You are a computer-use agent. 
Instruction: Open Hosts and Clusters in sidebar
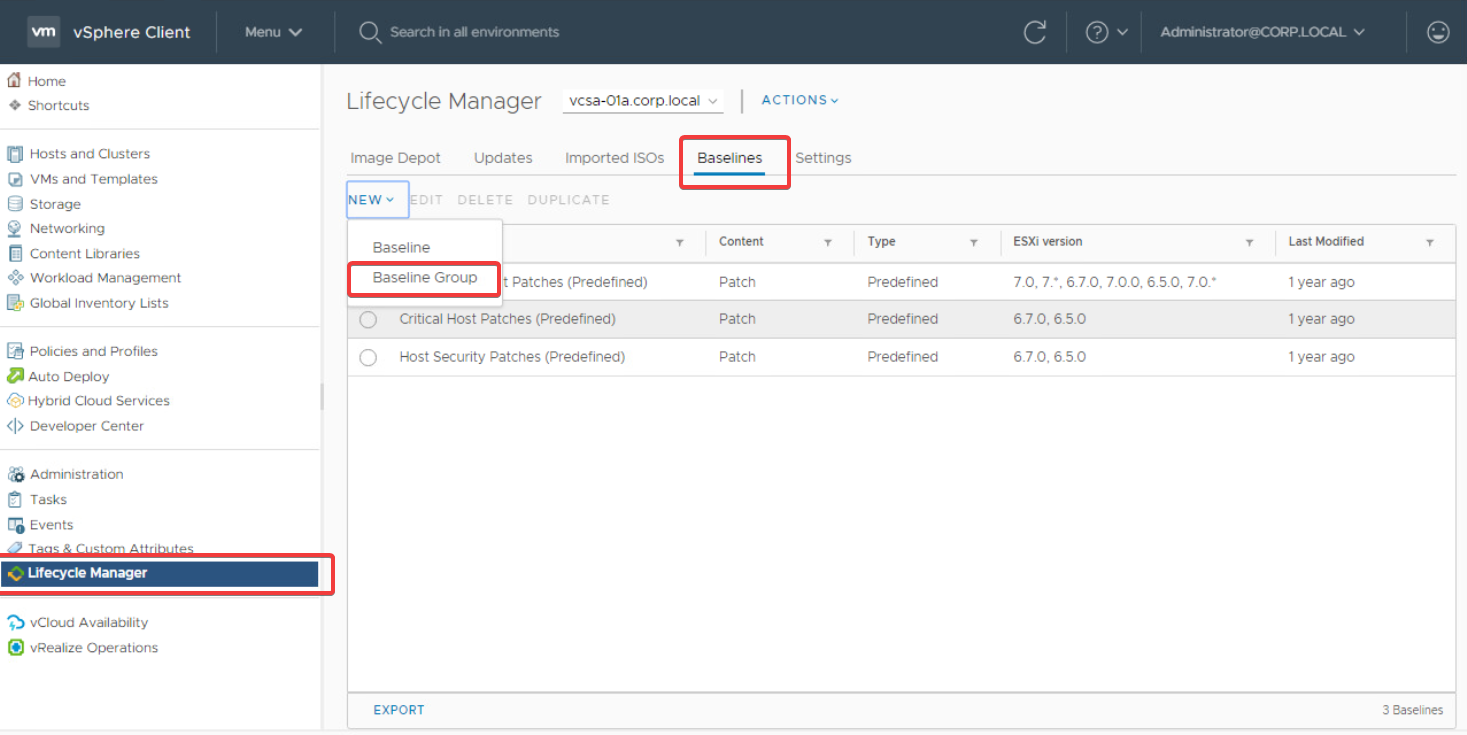90,154
